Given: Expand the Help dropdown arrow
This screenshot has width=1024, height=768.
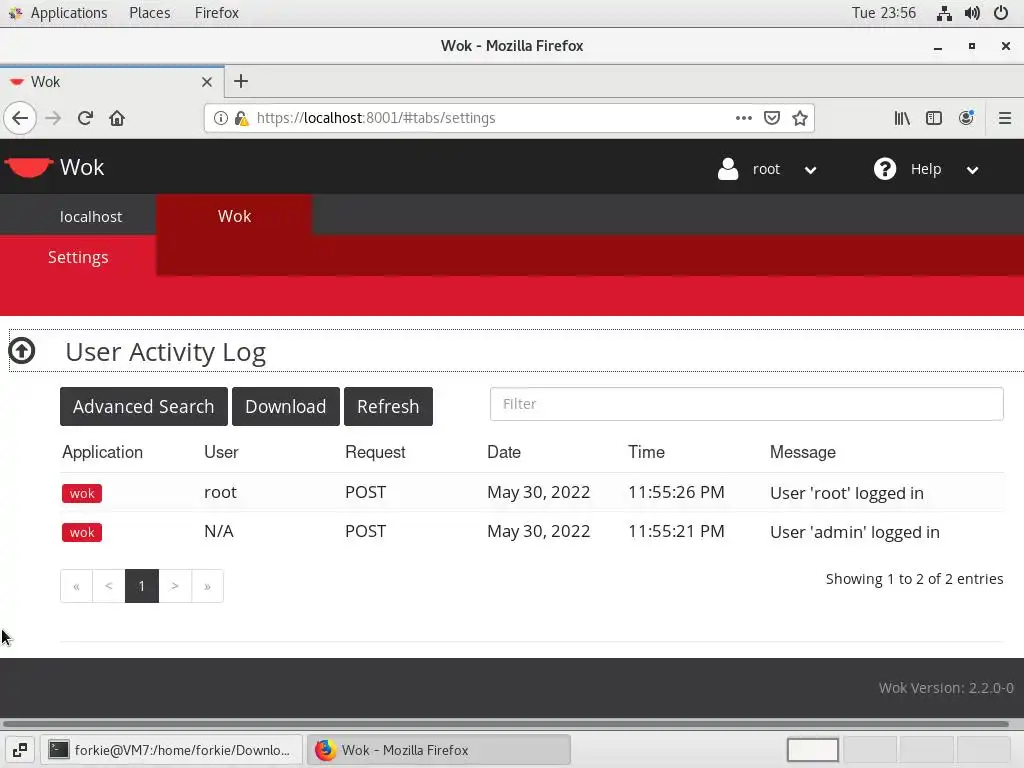Looking at the screenshot, I should coord(972,170).
